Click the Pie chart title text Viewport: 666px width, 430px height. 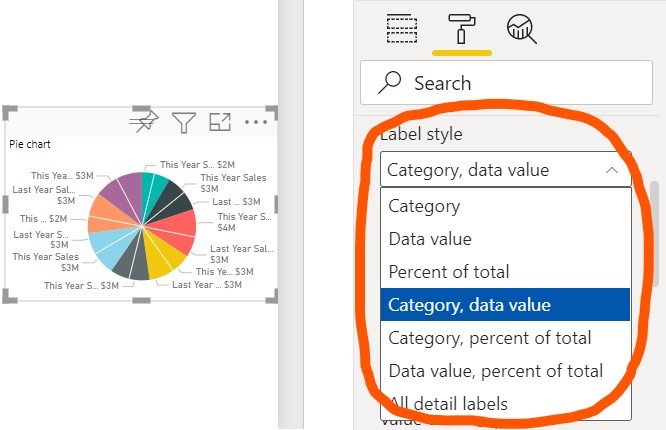(30, 144)
